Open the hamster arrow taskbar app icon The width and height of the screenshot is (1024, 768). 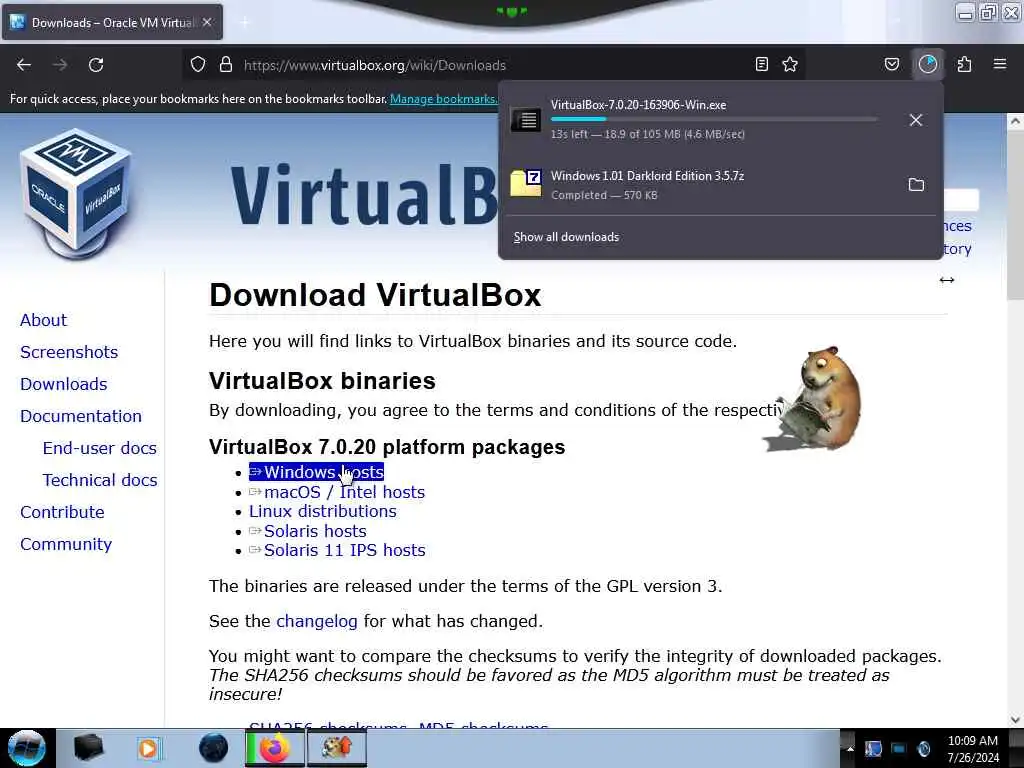tap(337, 748)
